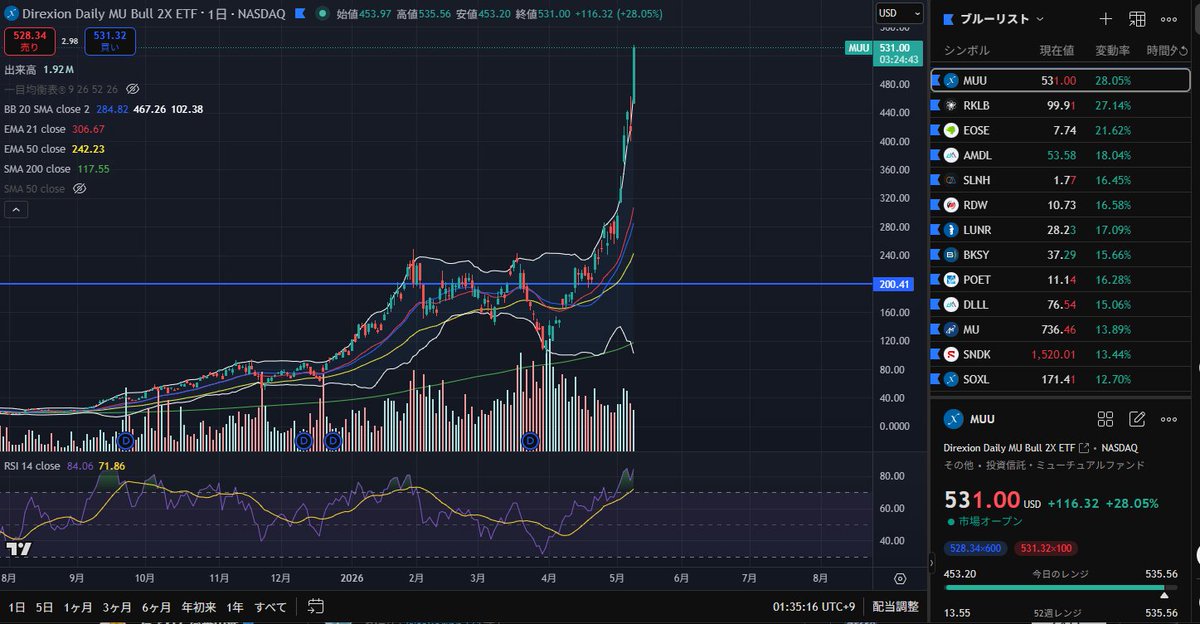The width and height of the screenshot is (1200, 624).
Task: Select the 年初来 time range tab
Action: coord(199,606)
